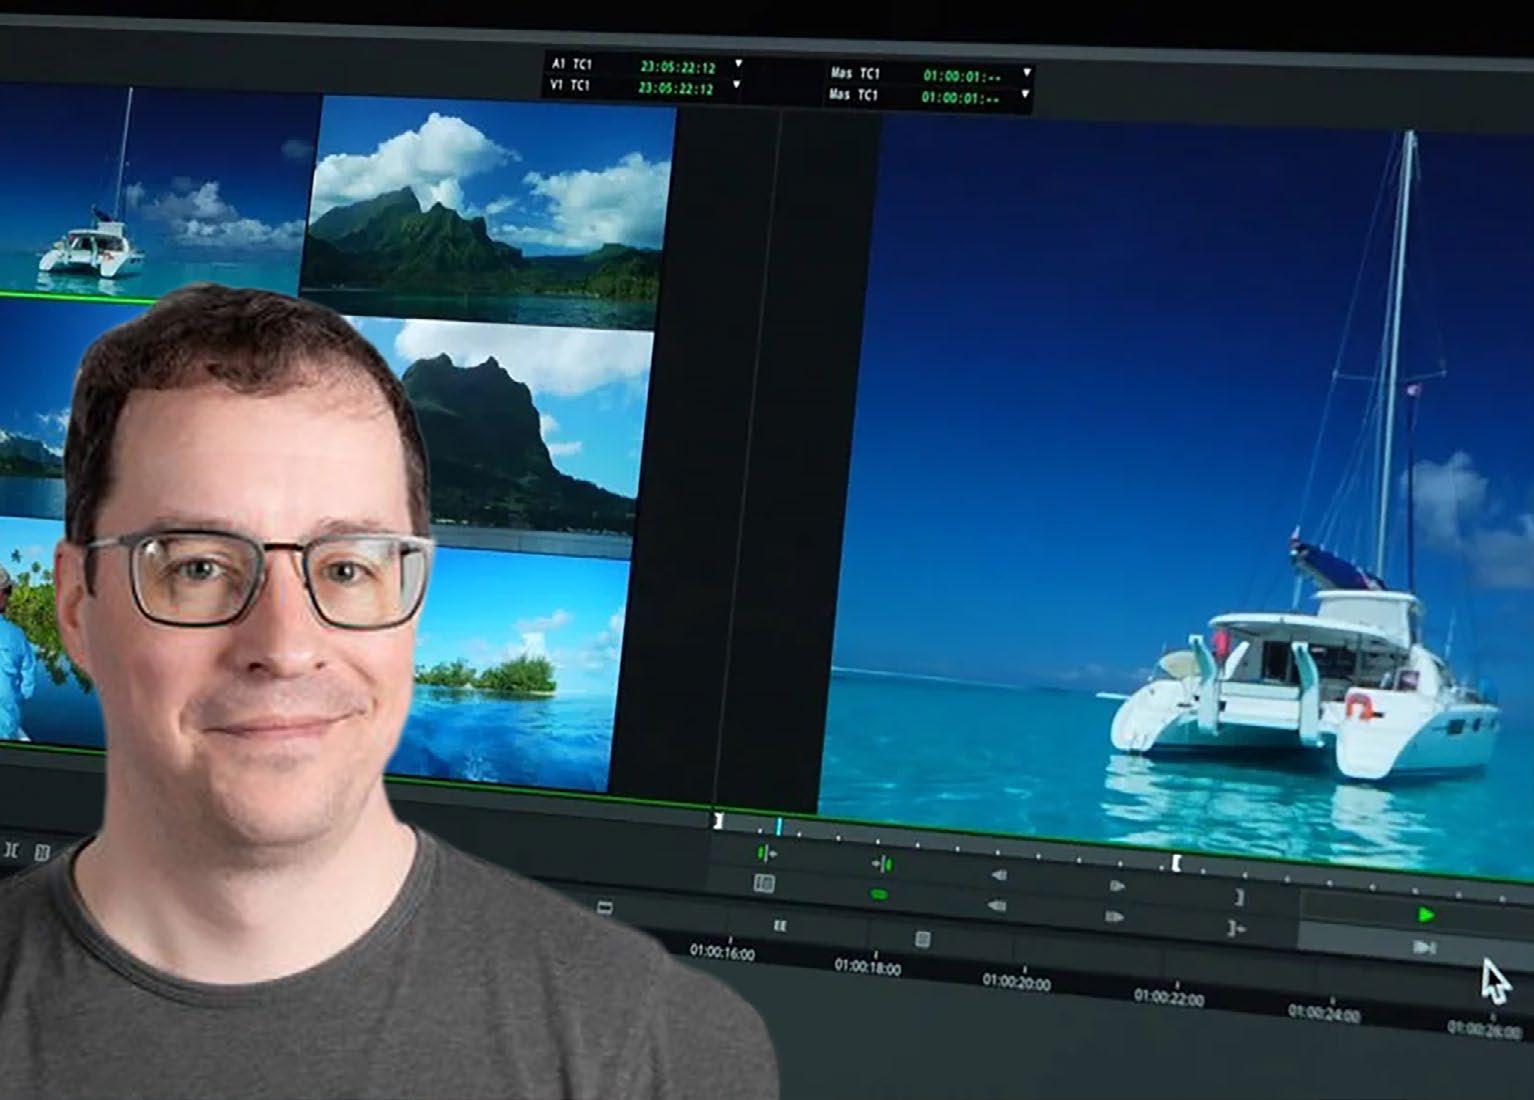Click the grey square icon above 01:00:18:00
Image resolution: width=1534 pixels, height=1100 pixels.
923,939
